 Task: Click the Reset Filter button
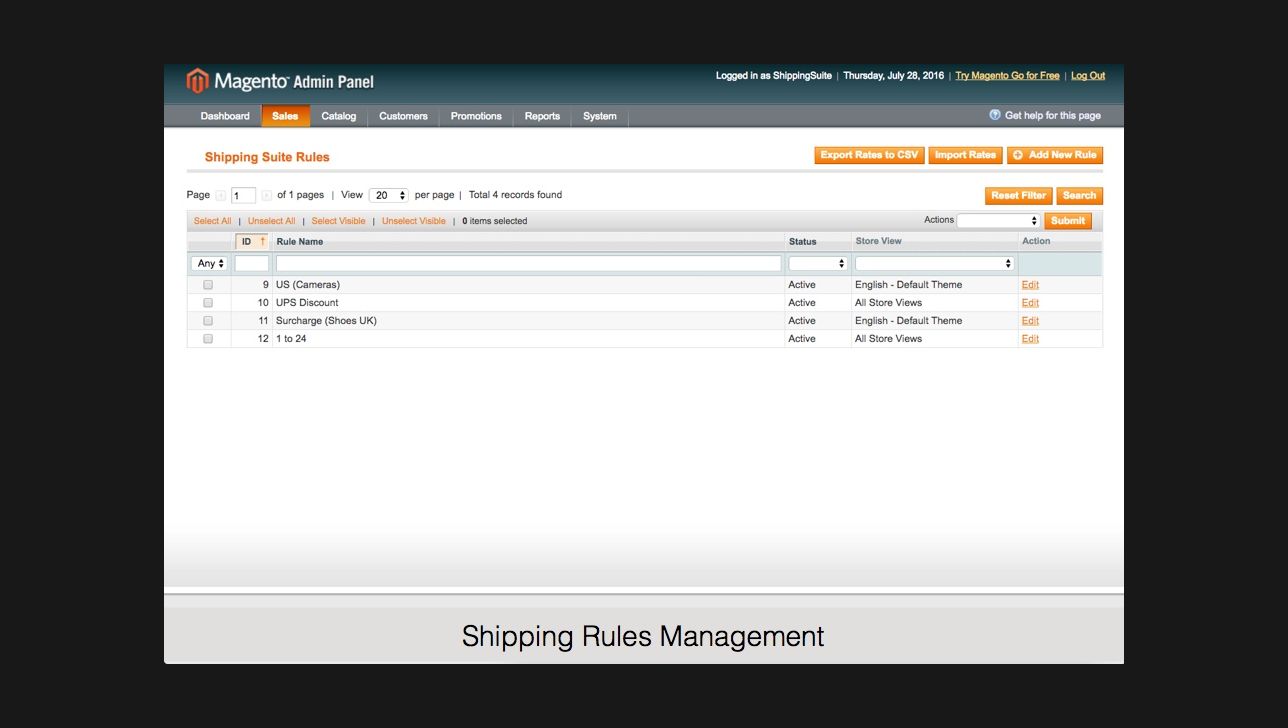[1018, 196]
